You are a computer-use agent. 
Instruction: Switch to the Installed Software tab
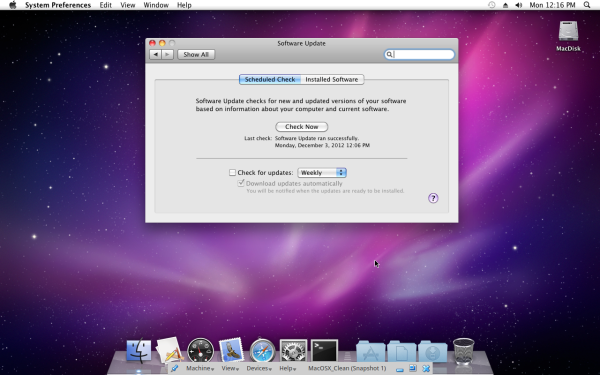tap(332, 79)
